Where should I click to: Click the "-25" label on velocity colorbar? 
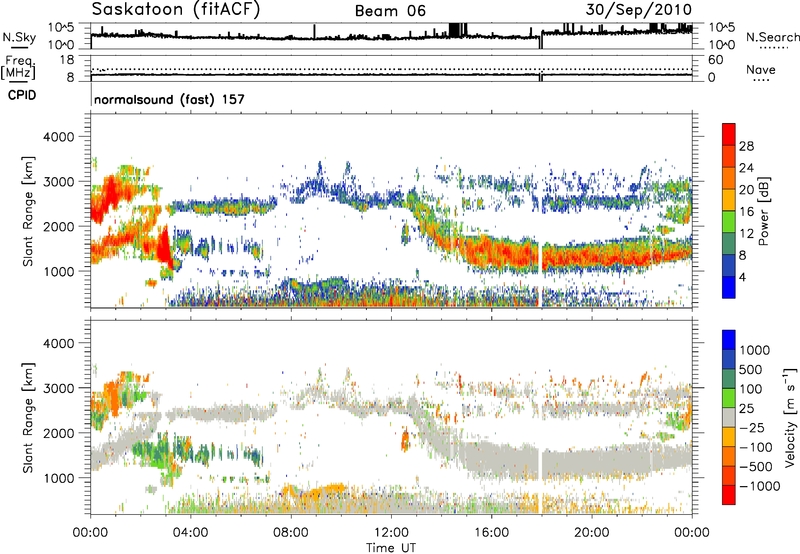(x=753, y=427)
